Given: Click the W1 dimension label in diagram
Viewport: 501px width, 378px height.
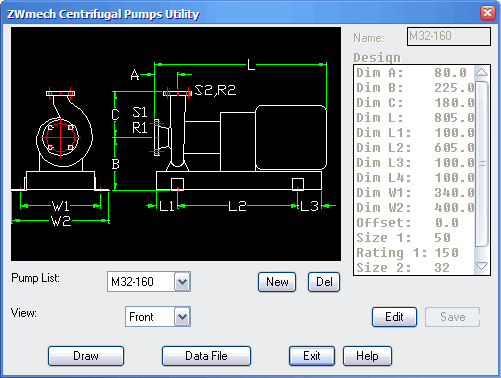Looking at the screenshot, I should point(61,206).
